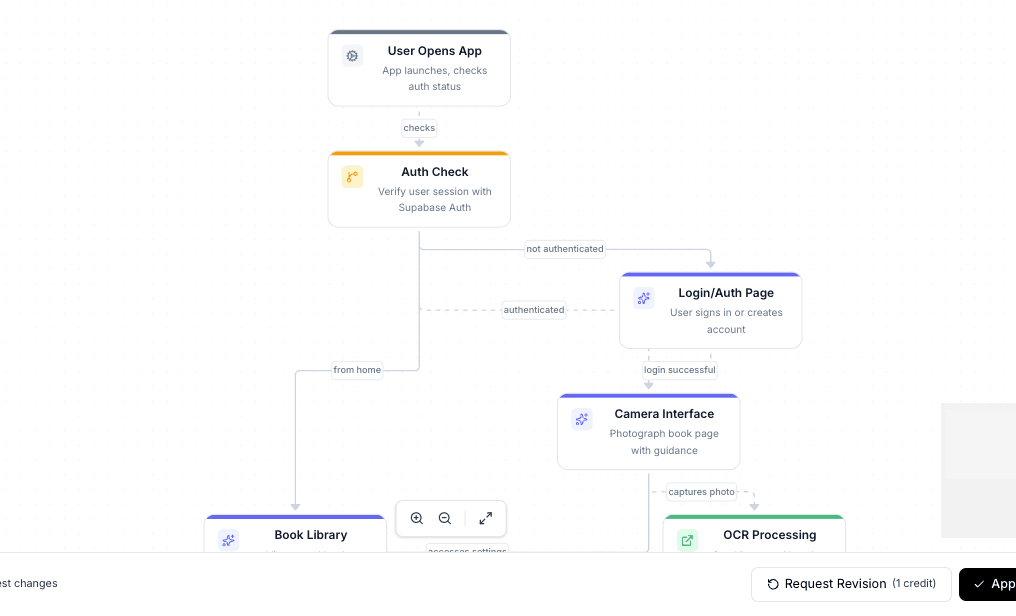Click the revision refresh icon in Request Revision

[773, 584]
